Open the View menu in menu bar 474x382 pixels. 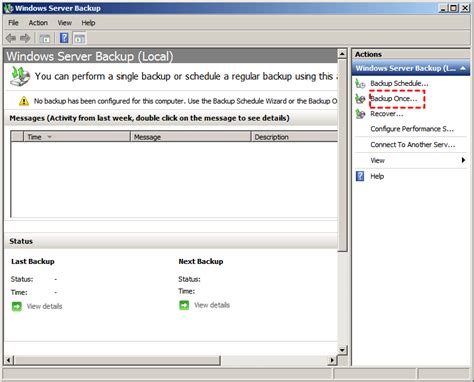64,23
